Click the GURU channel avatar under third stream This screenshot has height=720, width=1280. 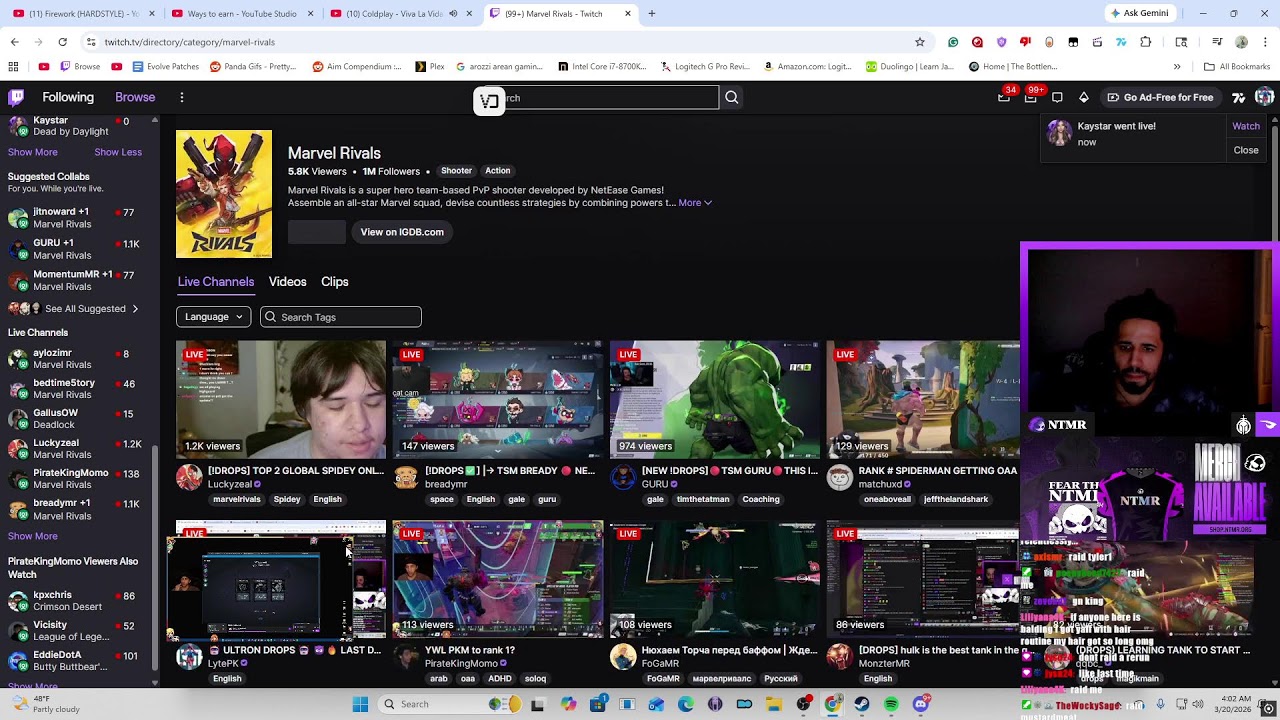pos(623,477)
